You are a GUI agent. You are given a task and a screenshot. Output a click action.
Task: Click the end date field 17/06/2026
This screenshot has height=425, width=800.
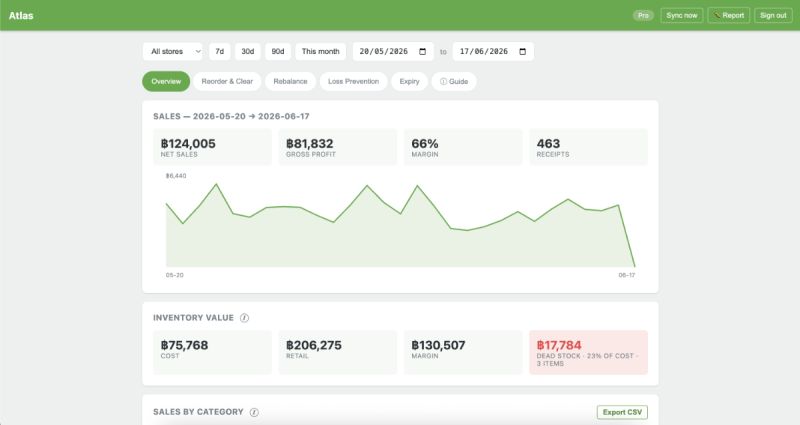point(493,52)
